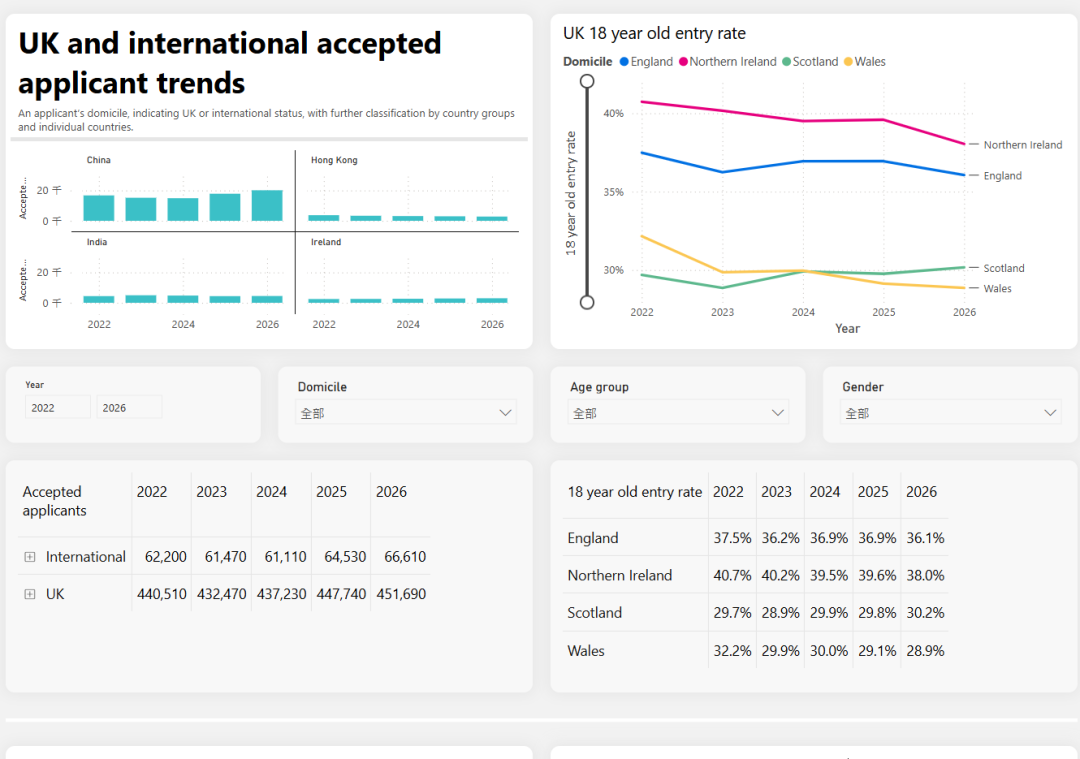
Task: Click the India 2023 bar
Action: [141, 299]
